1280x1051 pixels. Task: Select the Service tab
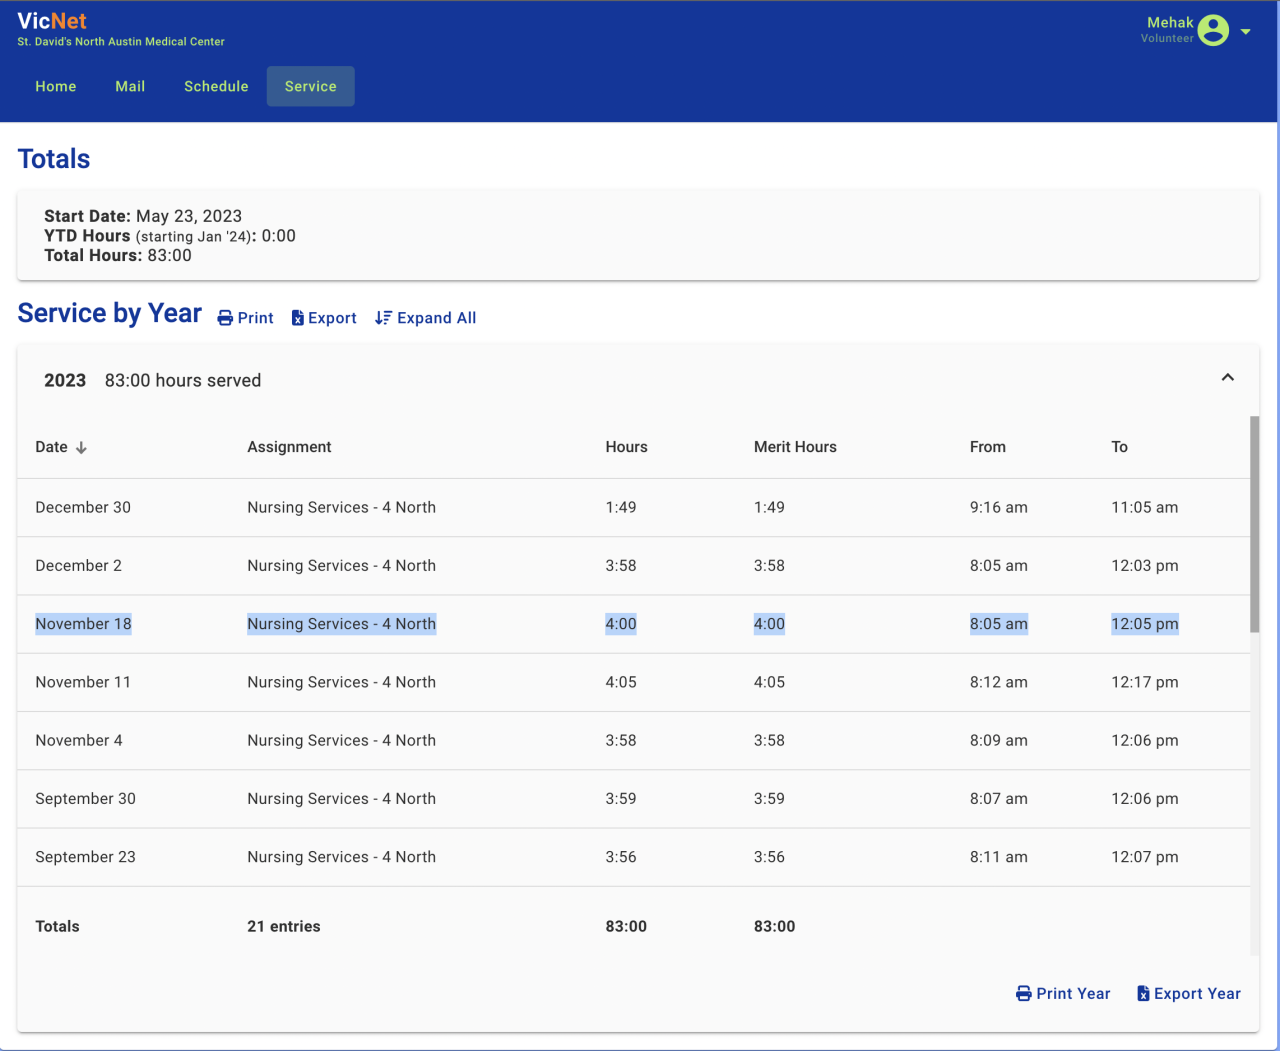click(x=310, y=86)
